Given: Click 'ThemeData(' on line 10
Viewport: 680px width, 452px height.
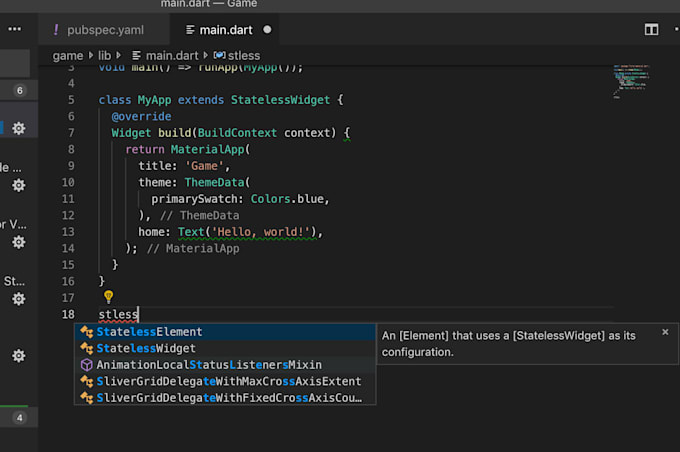Looking at the screenshot, I should point(217,182).
